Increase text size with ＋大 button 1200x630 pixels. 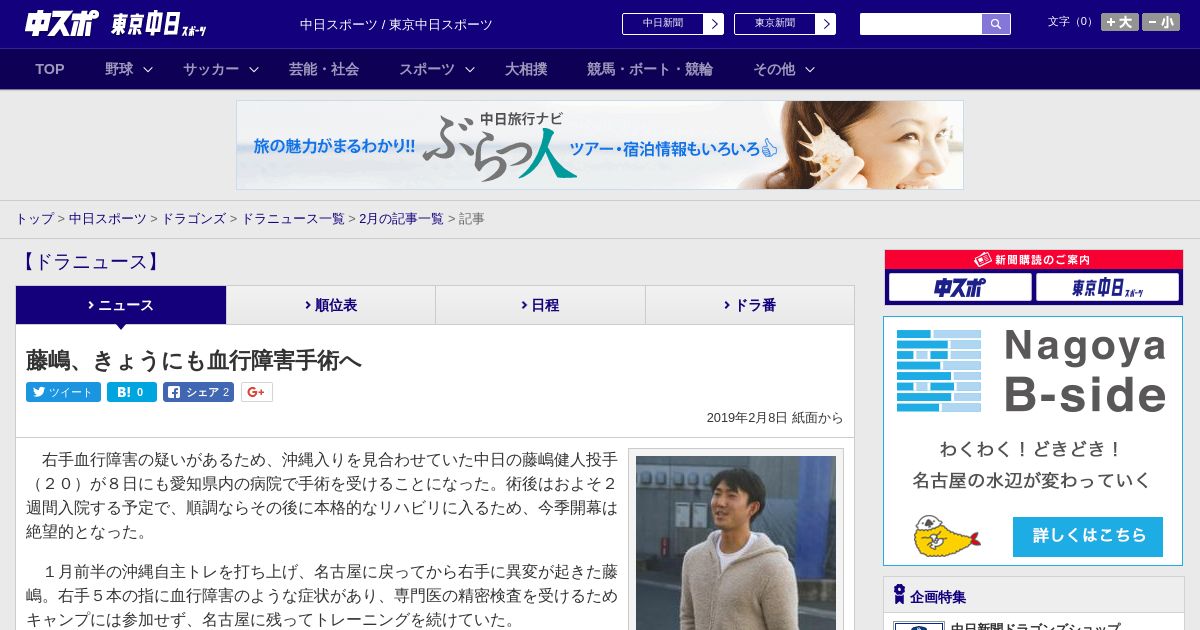(x=1119, y=22)
